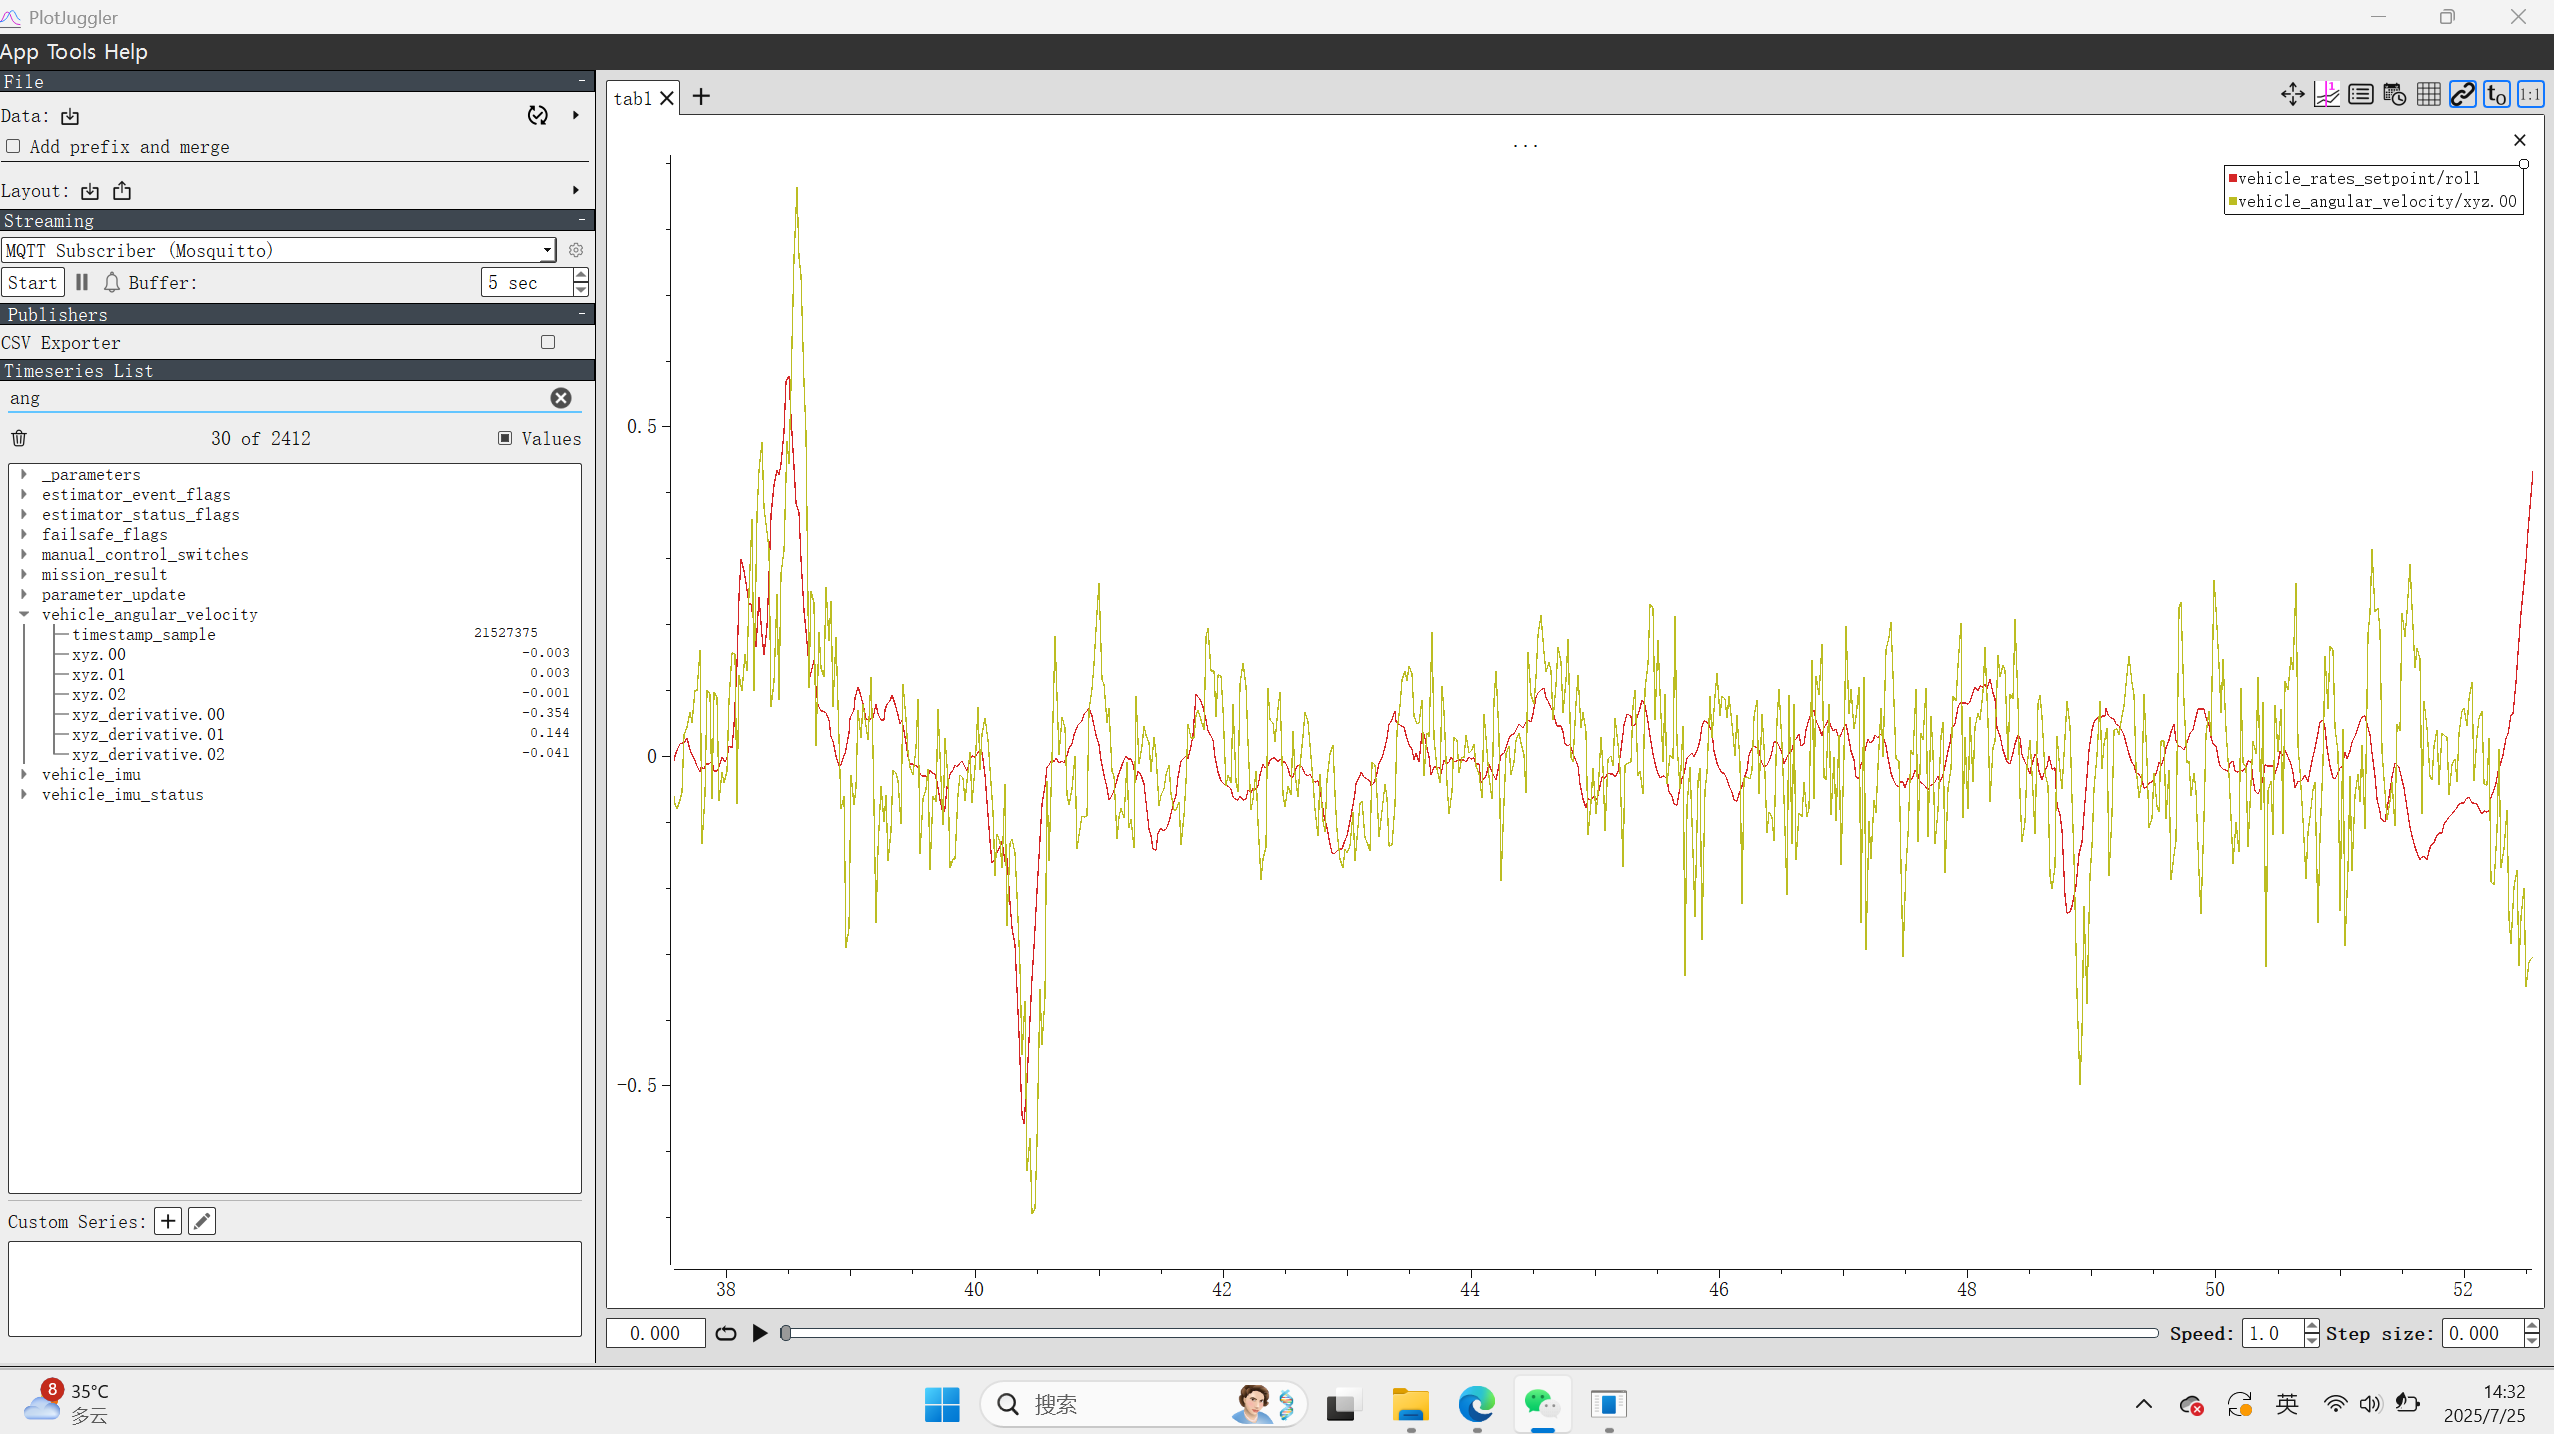
Task: Select xyz_derivative.01 timeseries
Action: (x=148, y=735)
